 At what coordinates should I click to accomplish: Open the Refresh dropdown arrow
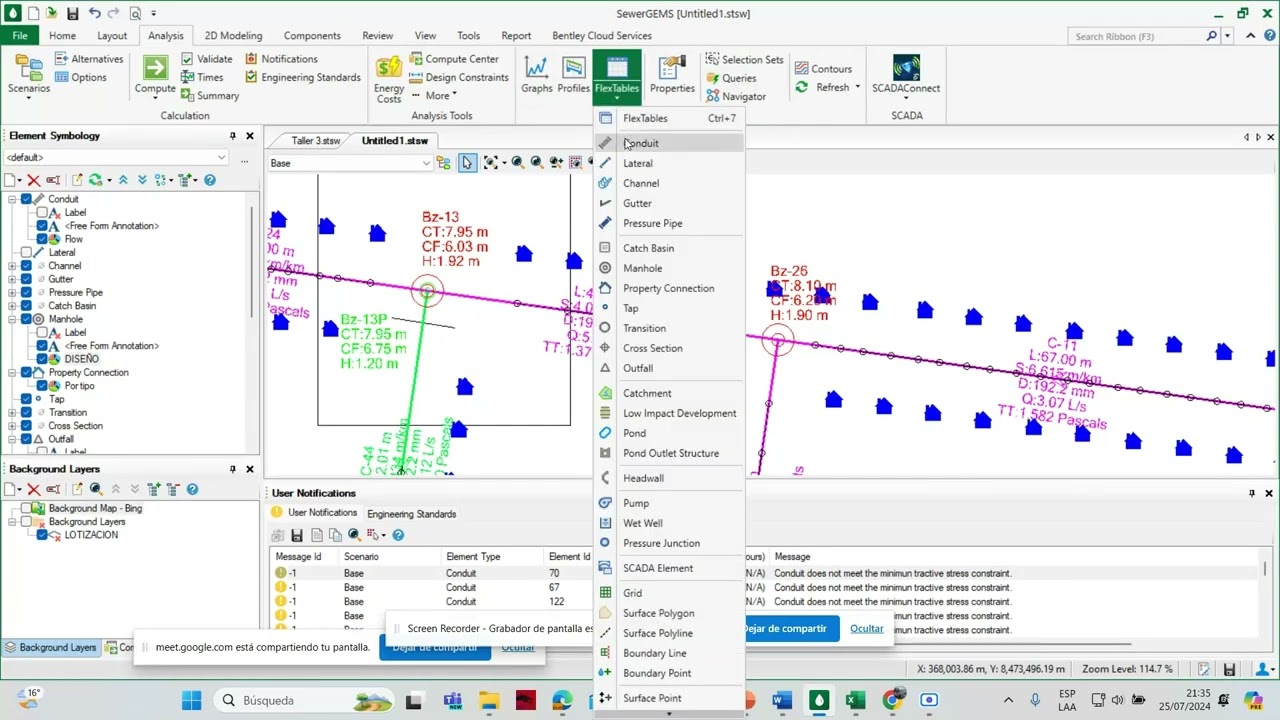click(857, 87)
